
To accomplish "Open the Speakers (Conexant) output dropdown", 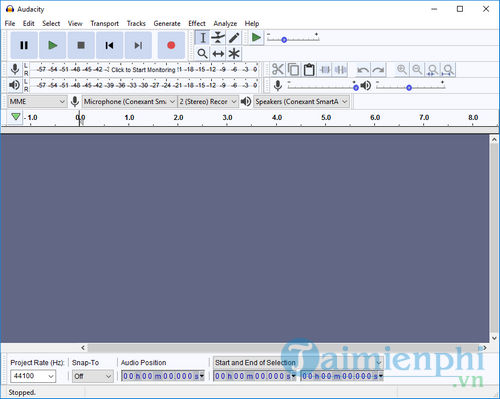I will 302,101.
